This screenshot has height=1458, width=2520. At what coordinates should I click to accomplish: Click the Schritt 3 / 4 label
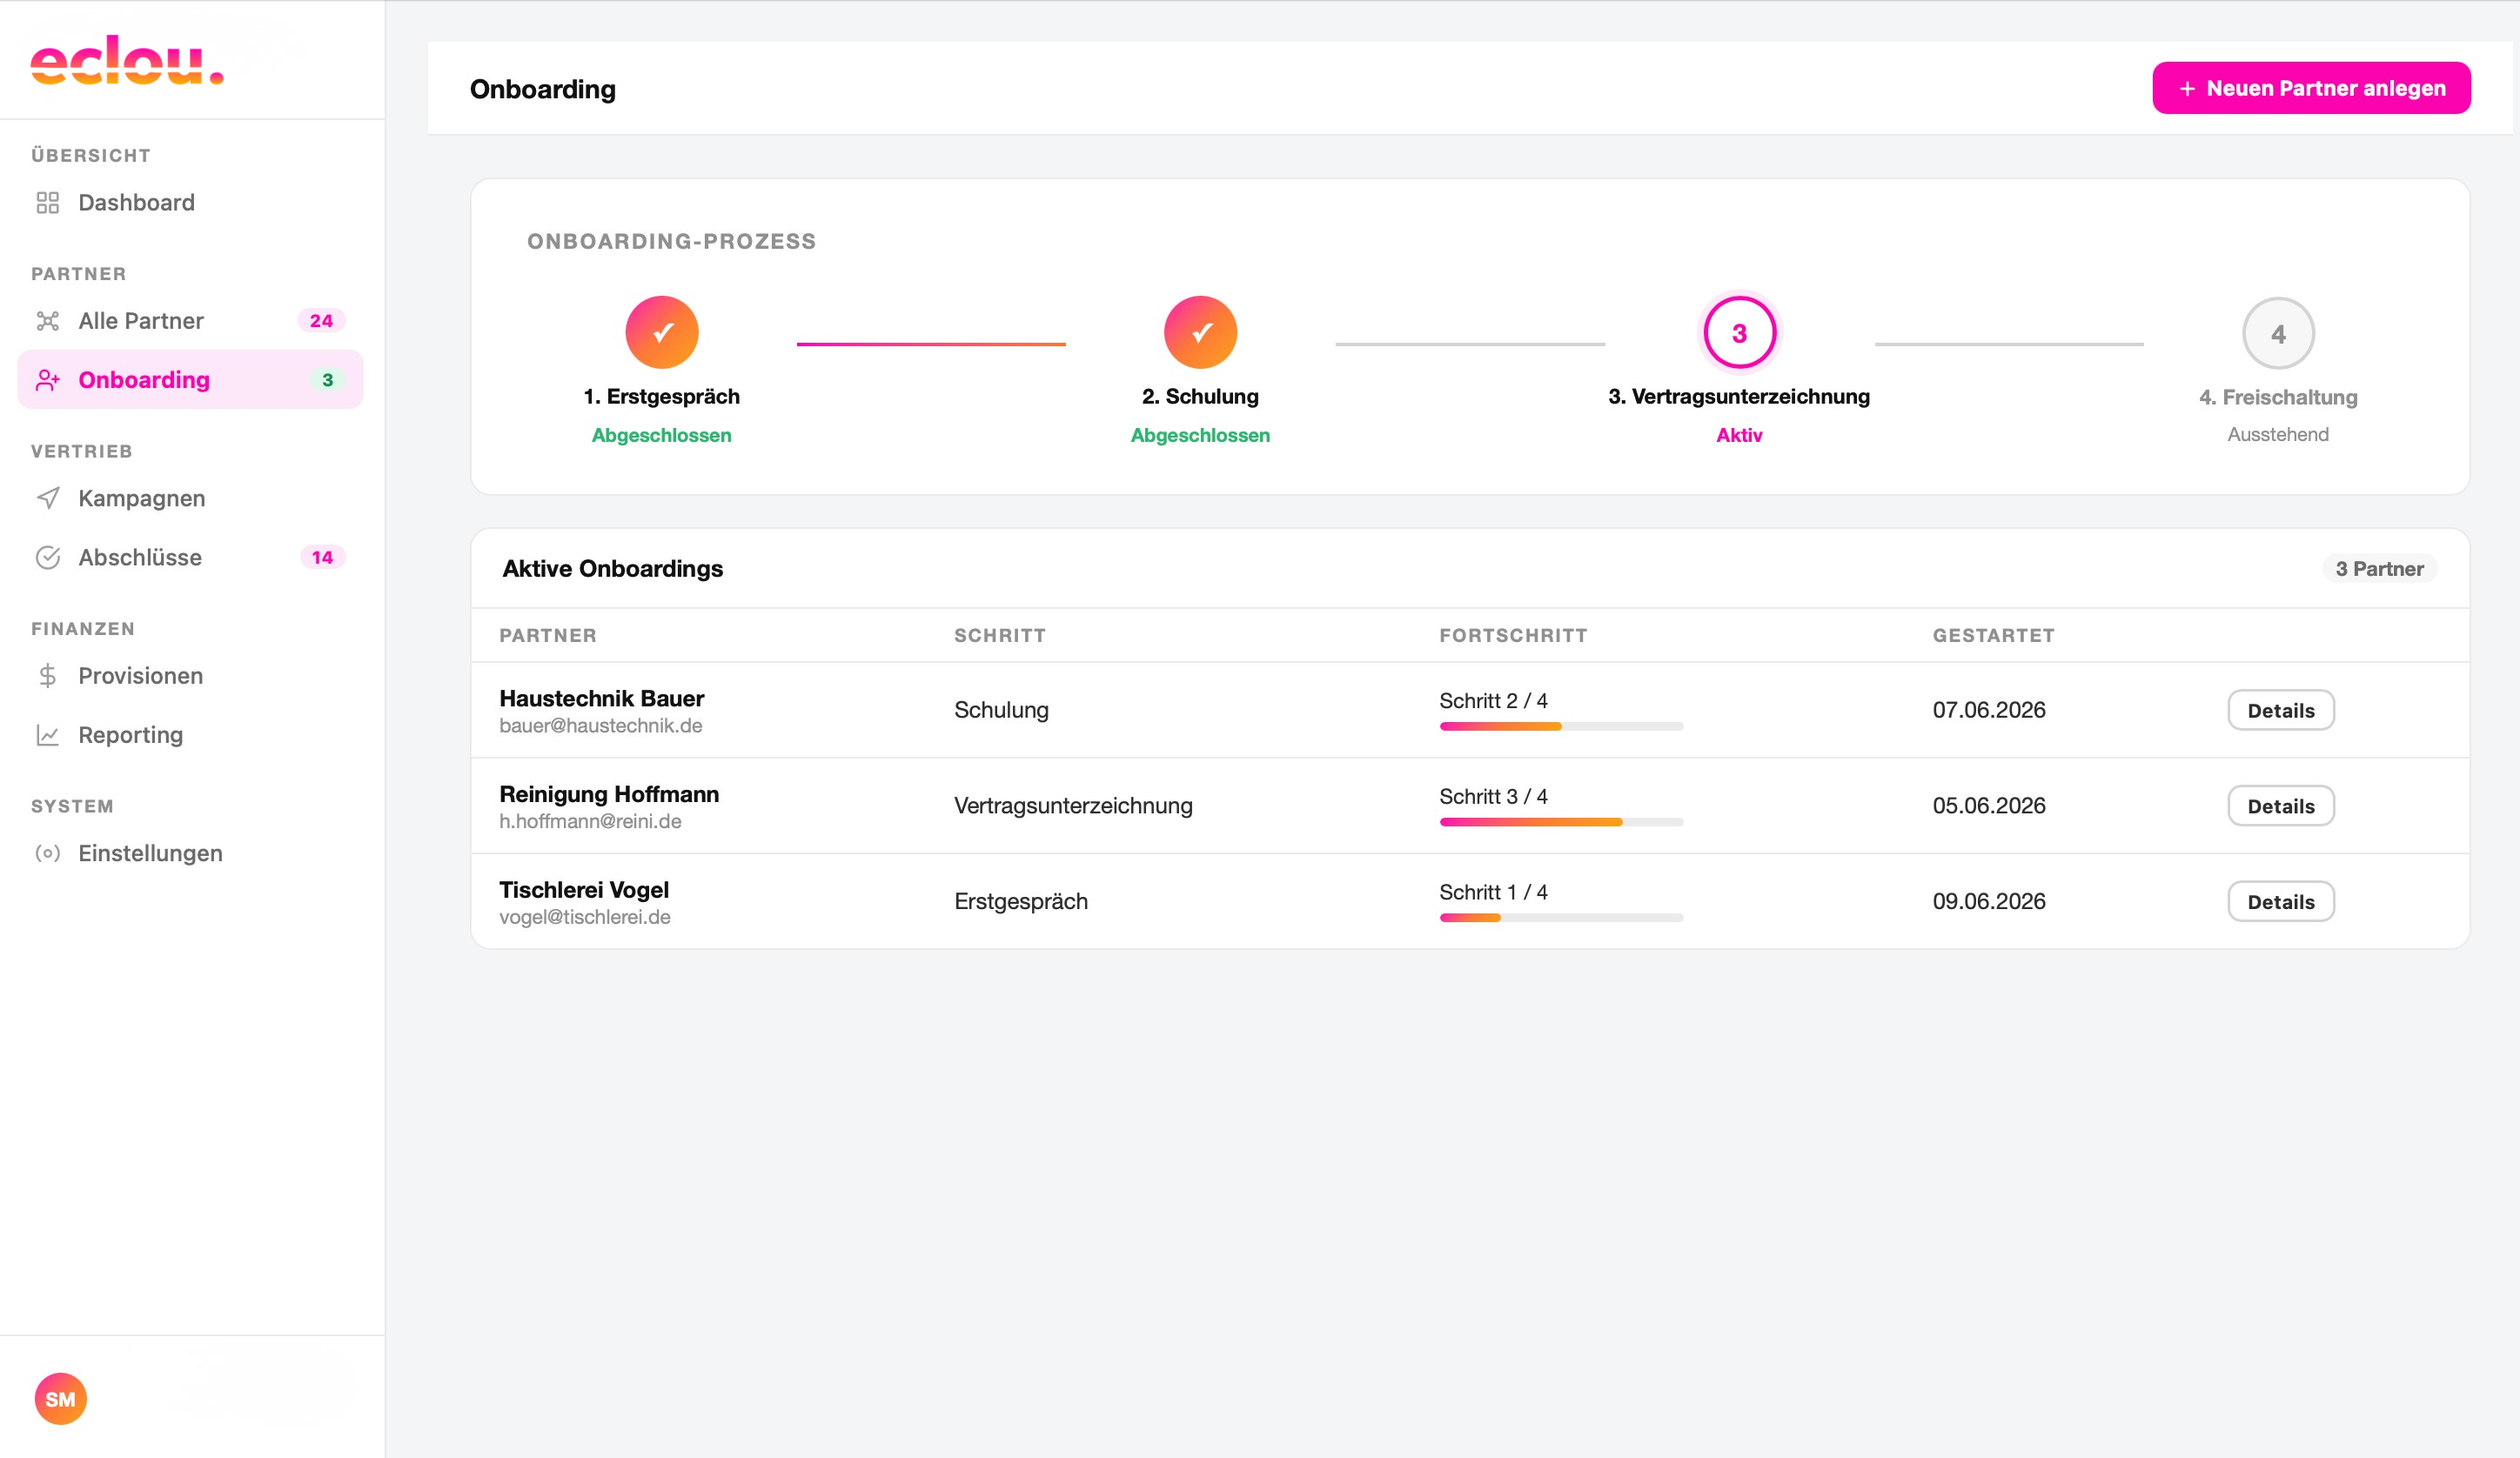[1493, 797]
